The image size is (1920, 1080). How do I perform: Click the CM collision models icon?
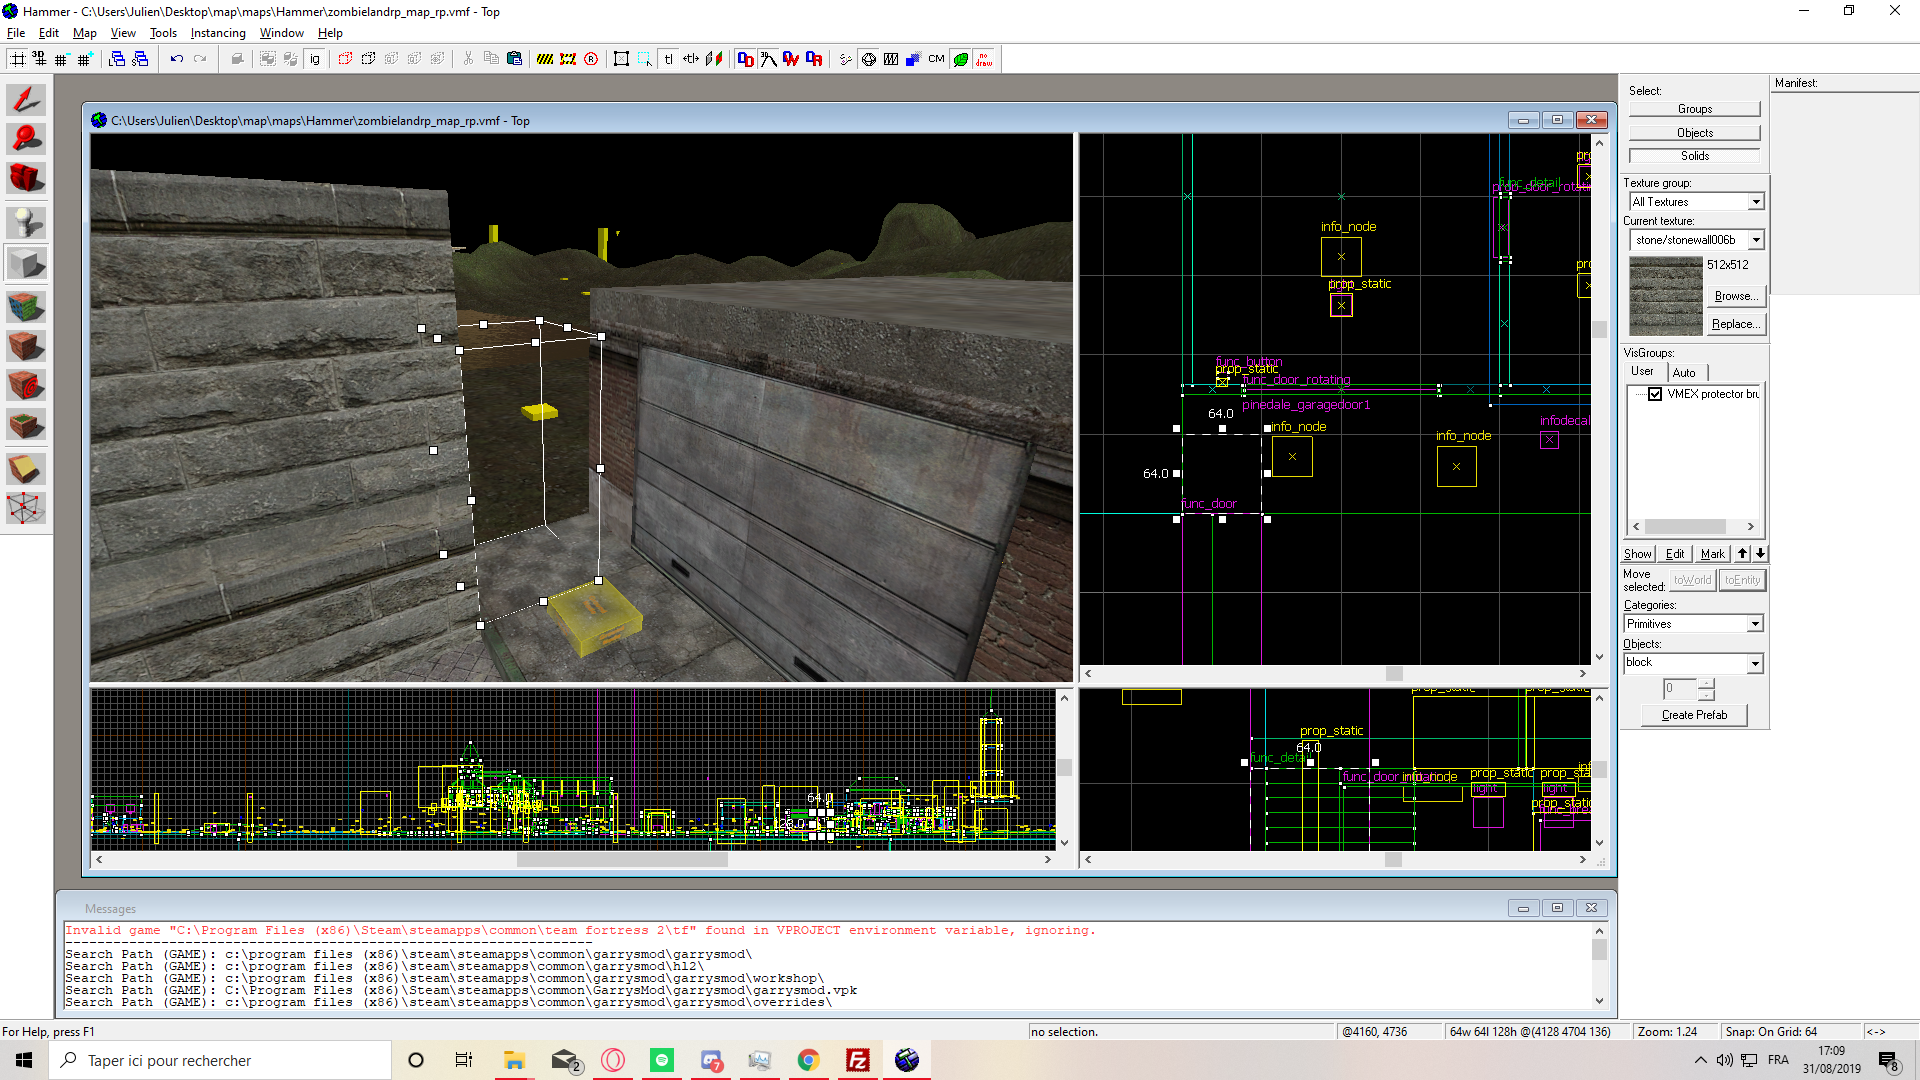(x=936, y=59)
